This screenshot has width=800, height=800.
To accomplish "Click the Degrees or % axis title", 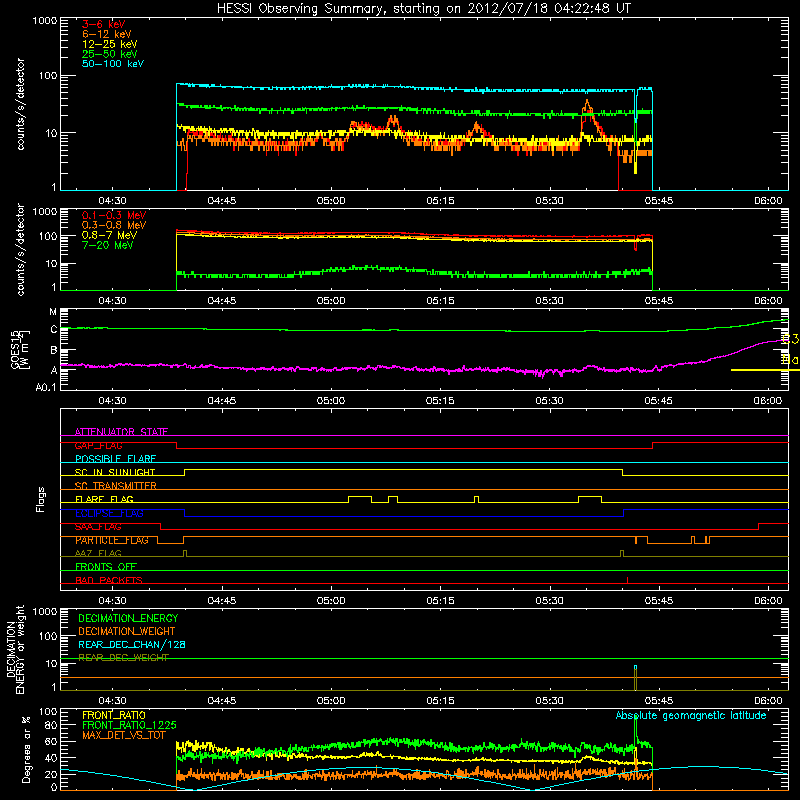I will tap(26, 749).
